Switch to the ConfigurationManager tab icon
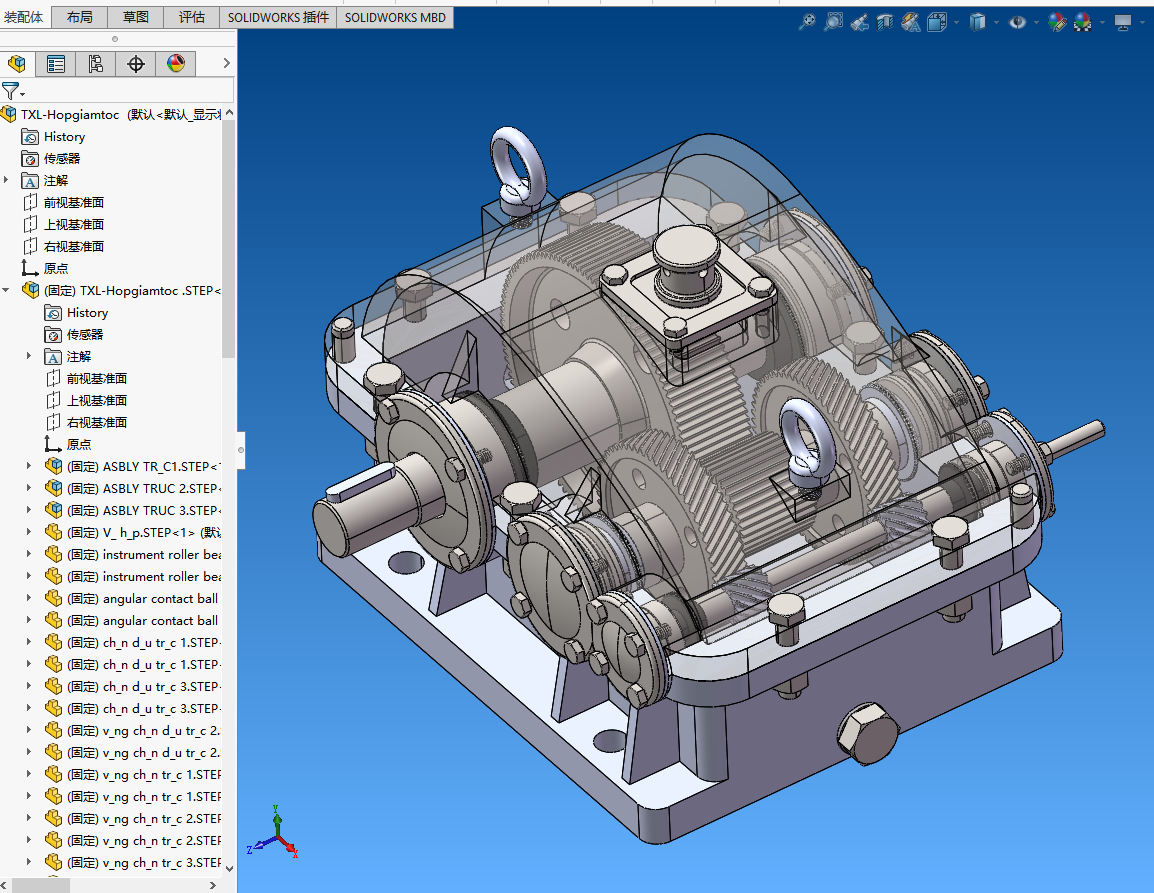The width and height of the screenshot is (1154, 893). point(96,65)
